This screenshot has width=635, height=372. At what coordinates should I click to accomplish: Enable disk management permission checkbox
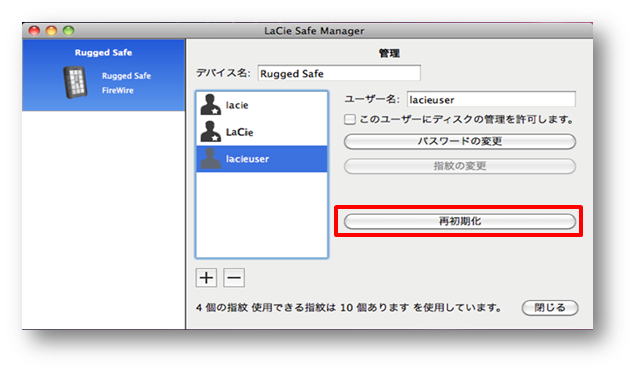click(350, 119)
